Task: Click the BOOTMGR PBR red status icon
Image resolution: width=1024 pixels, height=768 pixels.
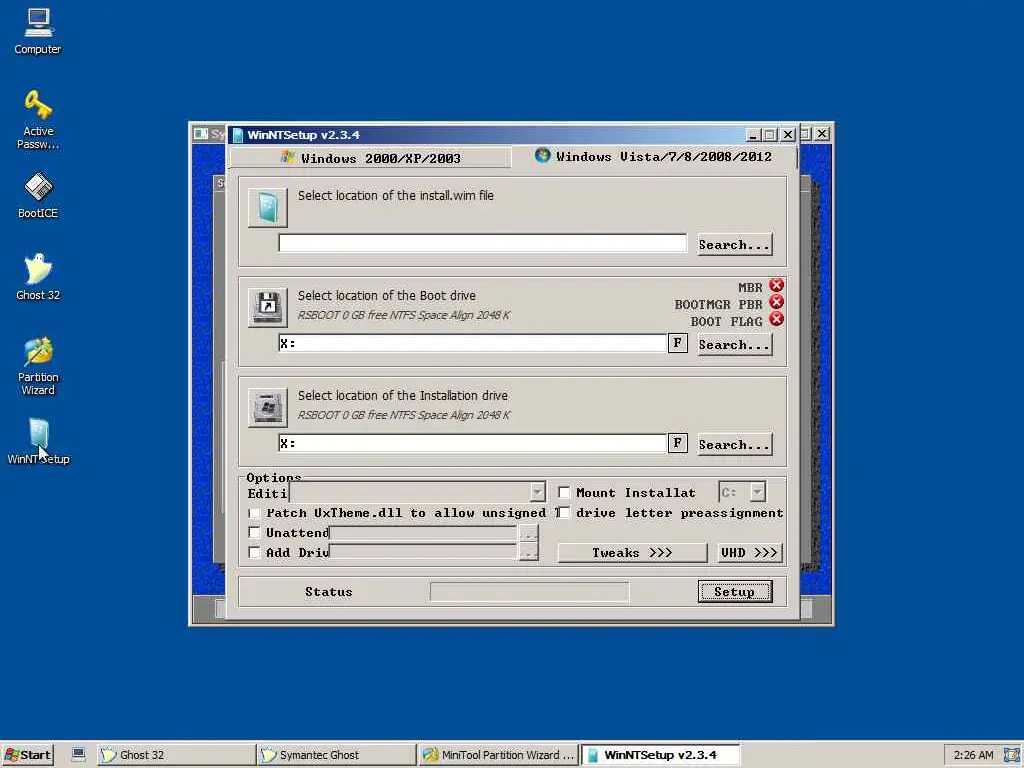Action: 776,302
